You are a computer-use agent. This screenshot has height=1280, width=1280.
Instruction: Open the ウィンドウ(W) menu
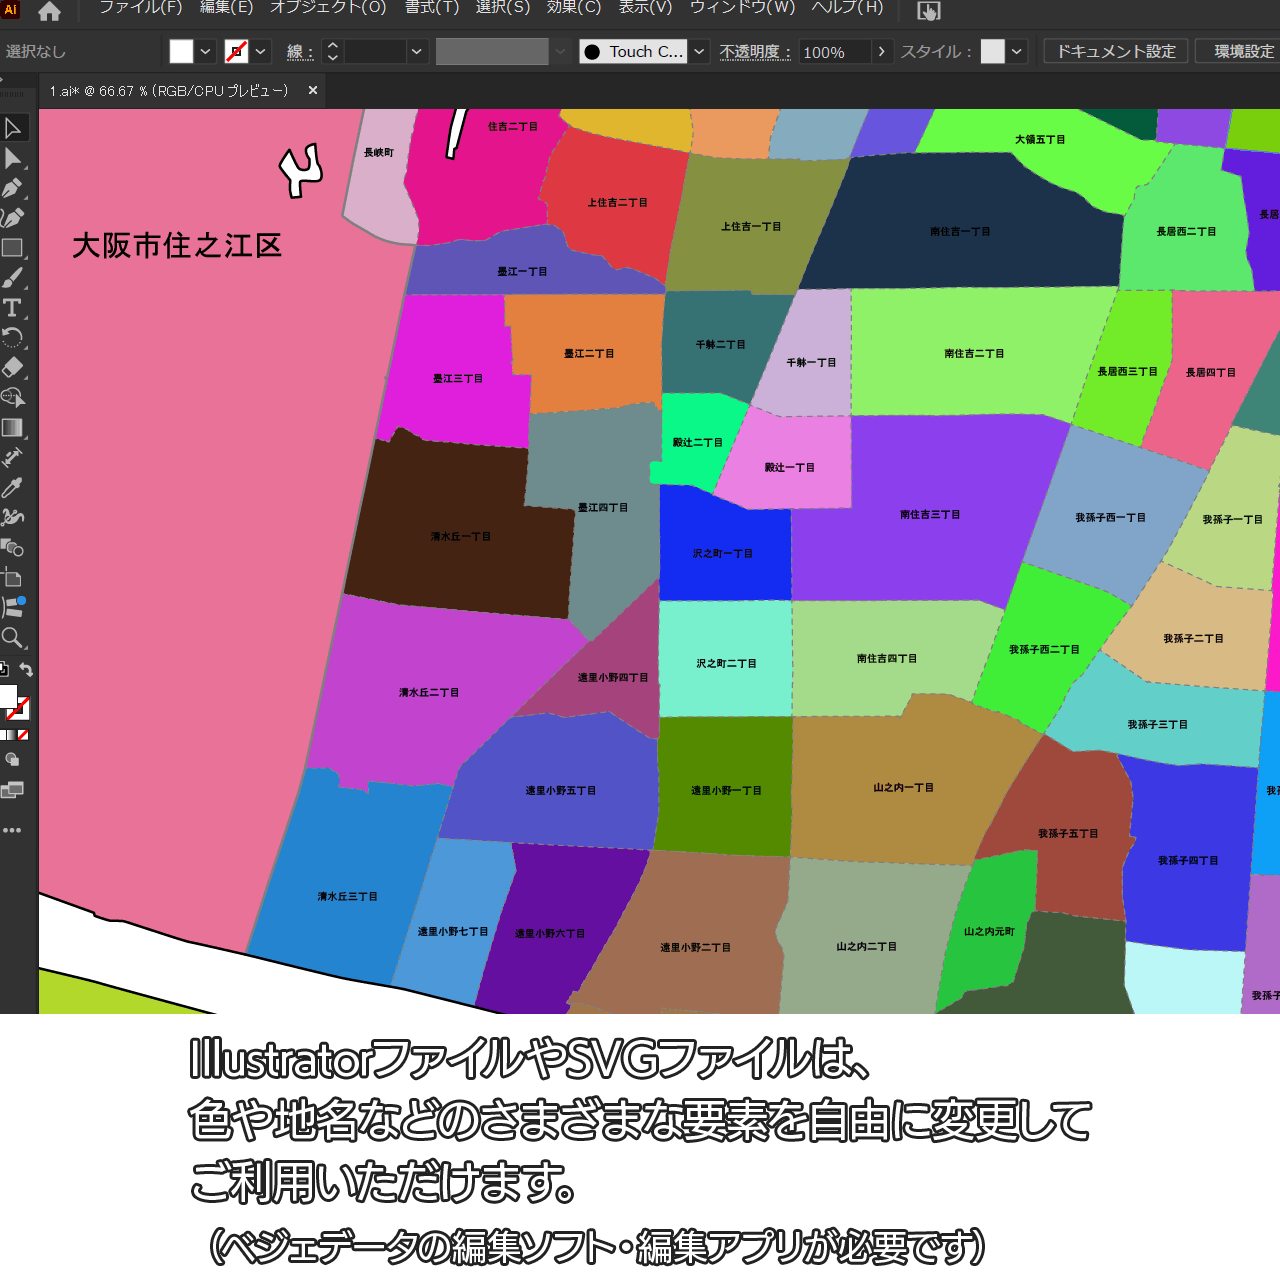click(x=742, y=8)
